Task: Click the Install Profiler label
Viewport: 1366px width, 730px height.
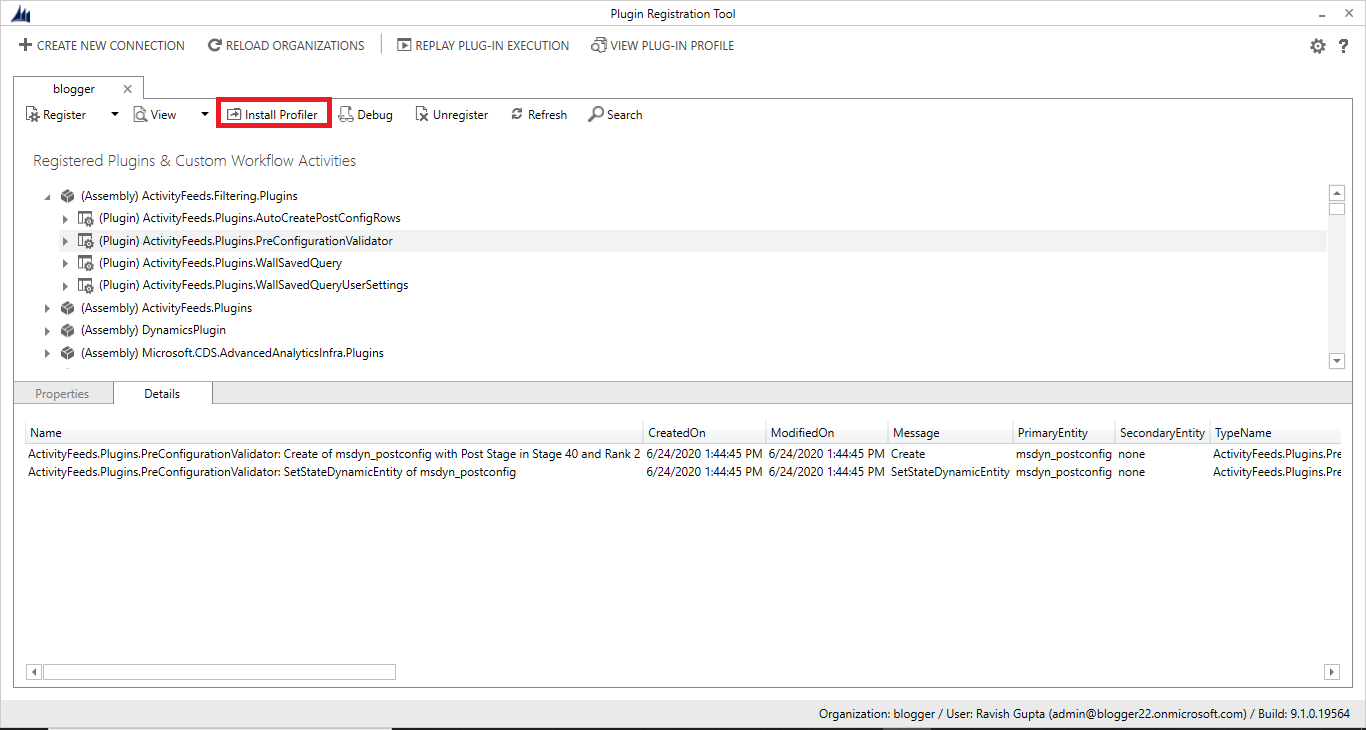Action: tap(281, 115)
